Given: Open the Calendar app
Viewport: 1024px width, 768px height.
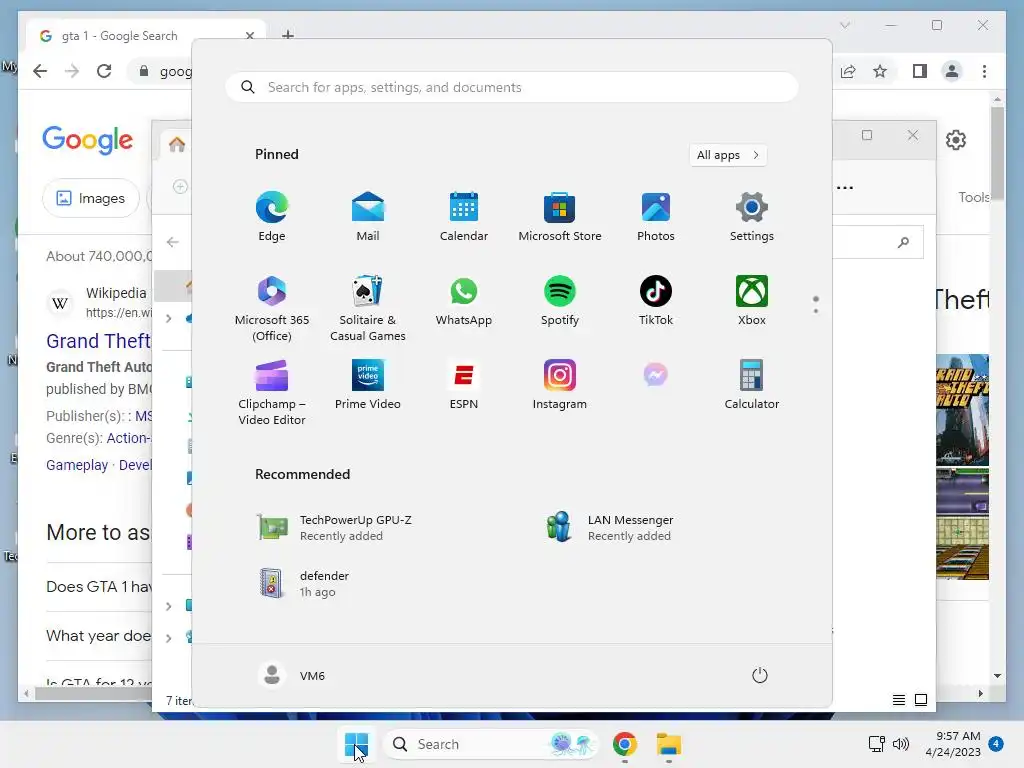Looking at the screenshot, I should [464, 217].
